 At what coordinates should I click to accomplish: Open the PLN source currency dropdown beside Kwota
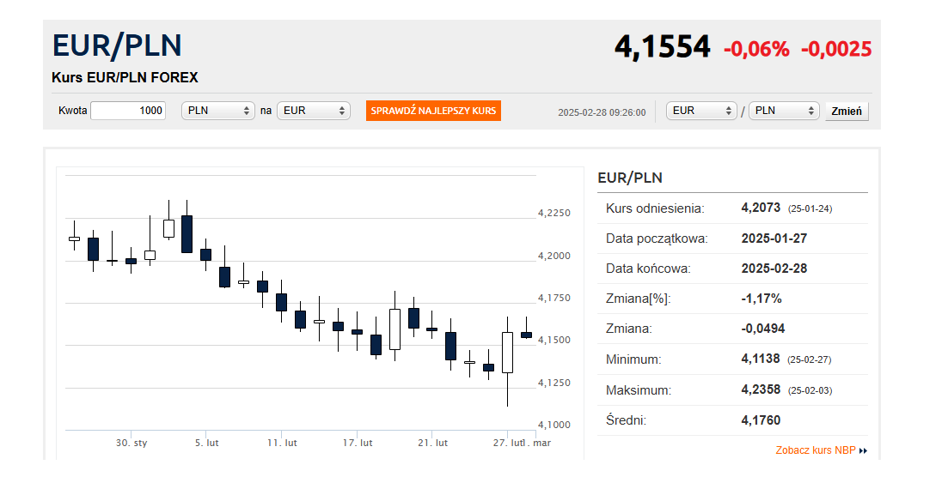click(x=218, y=111)
